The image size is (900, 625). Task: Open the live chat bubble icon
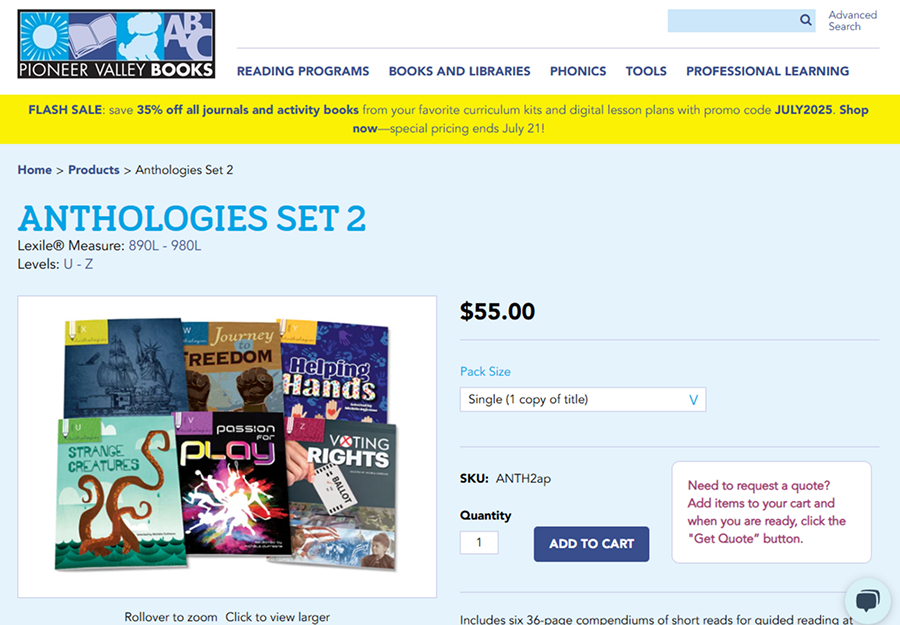click(867, 600)
